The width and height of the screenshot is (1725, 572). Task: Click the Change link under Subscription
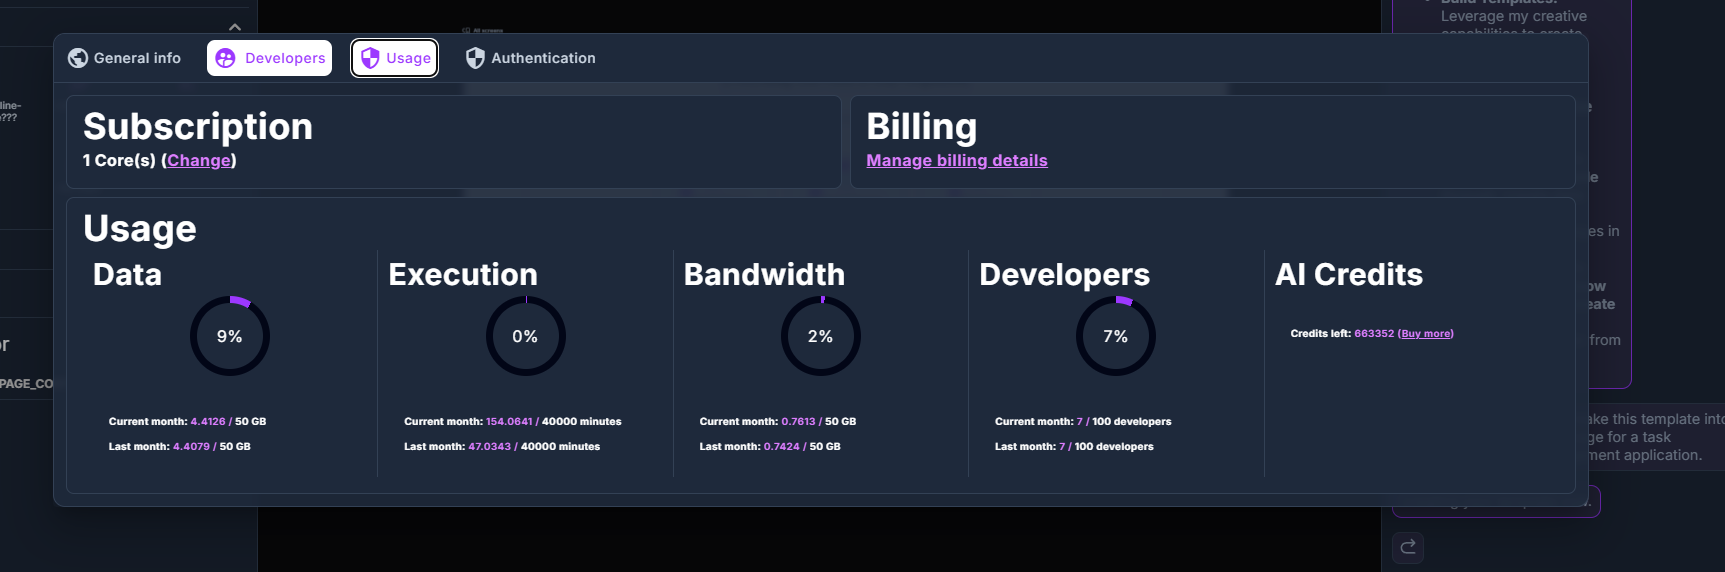(199, 161)
